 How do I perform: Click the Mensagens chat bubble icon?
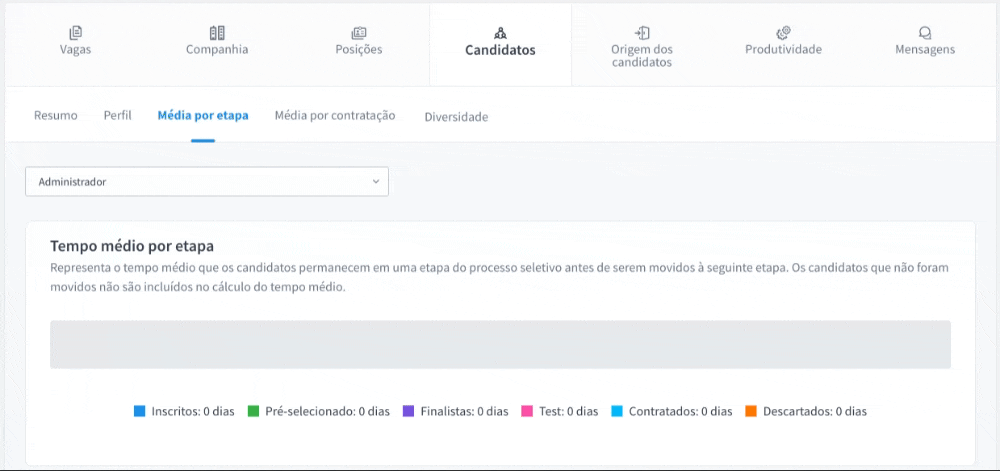click(x=925, y=33)
